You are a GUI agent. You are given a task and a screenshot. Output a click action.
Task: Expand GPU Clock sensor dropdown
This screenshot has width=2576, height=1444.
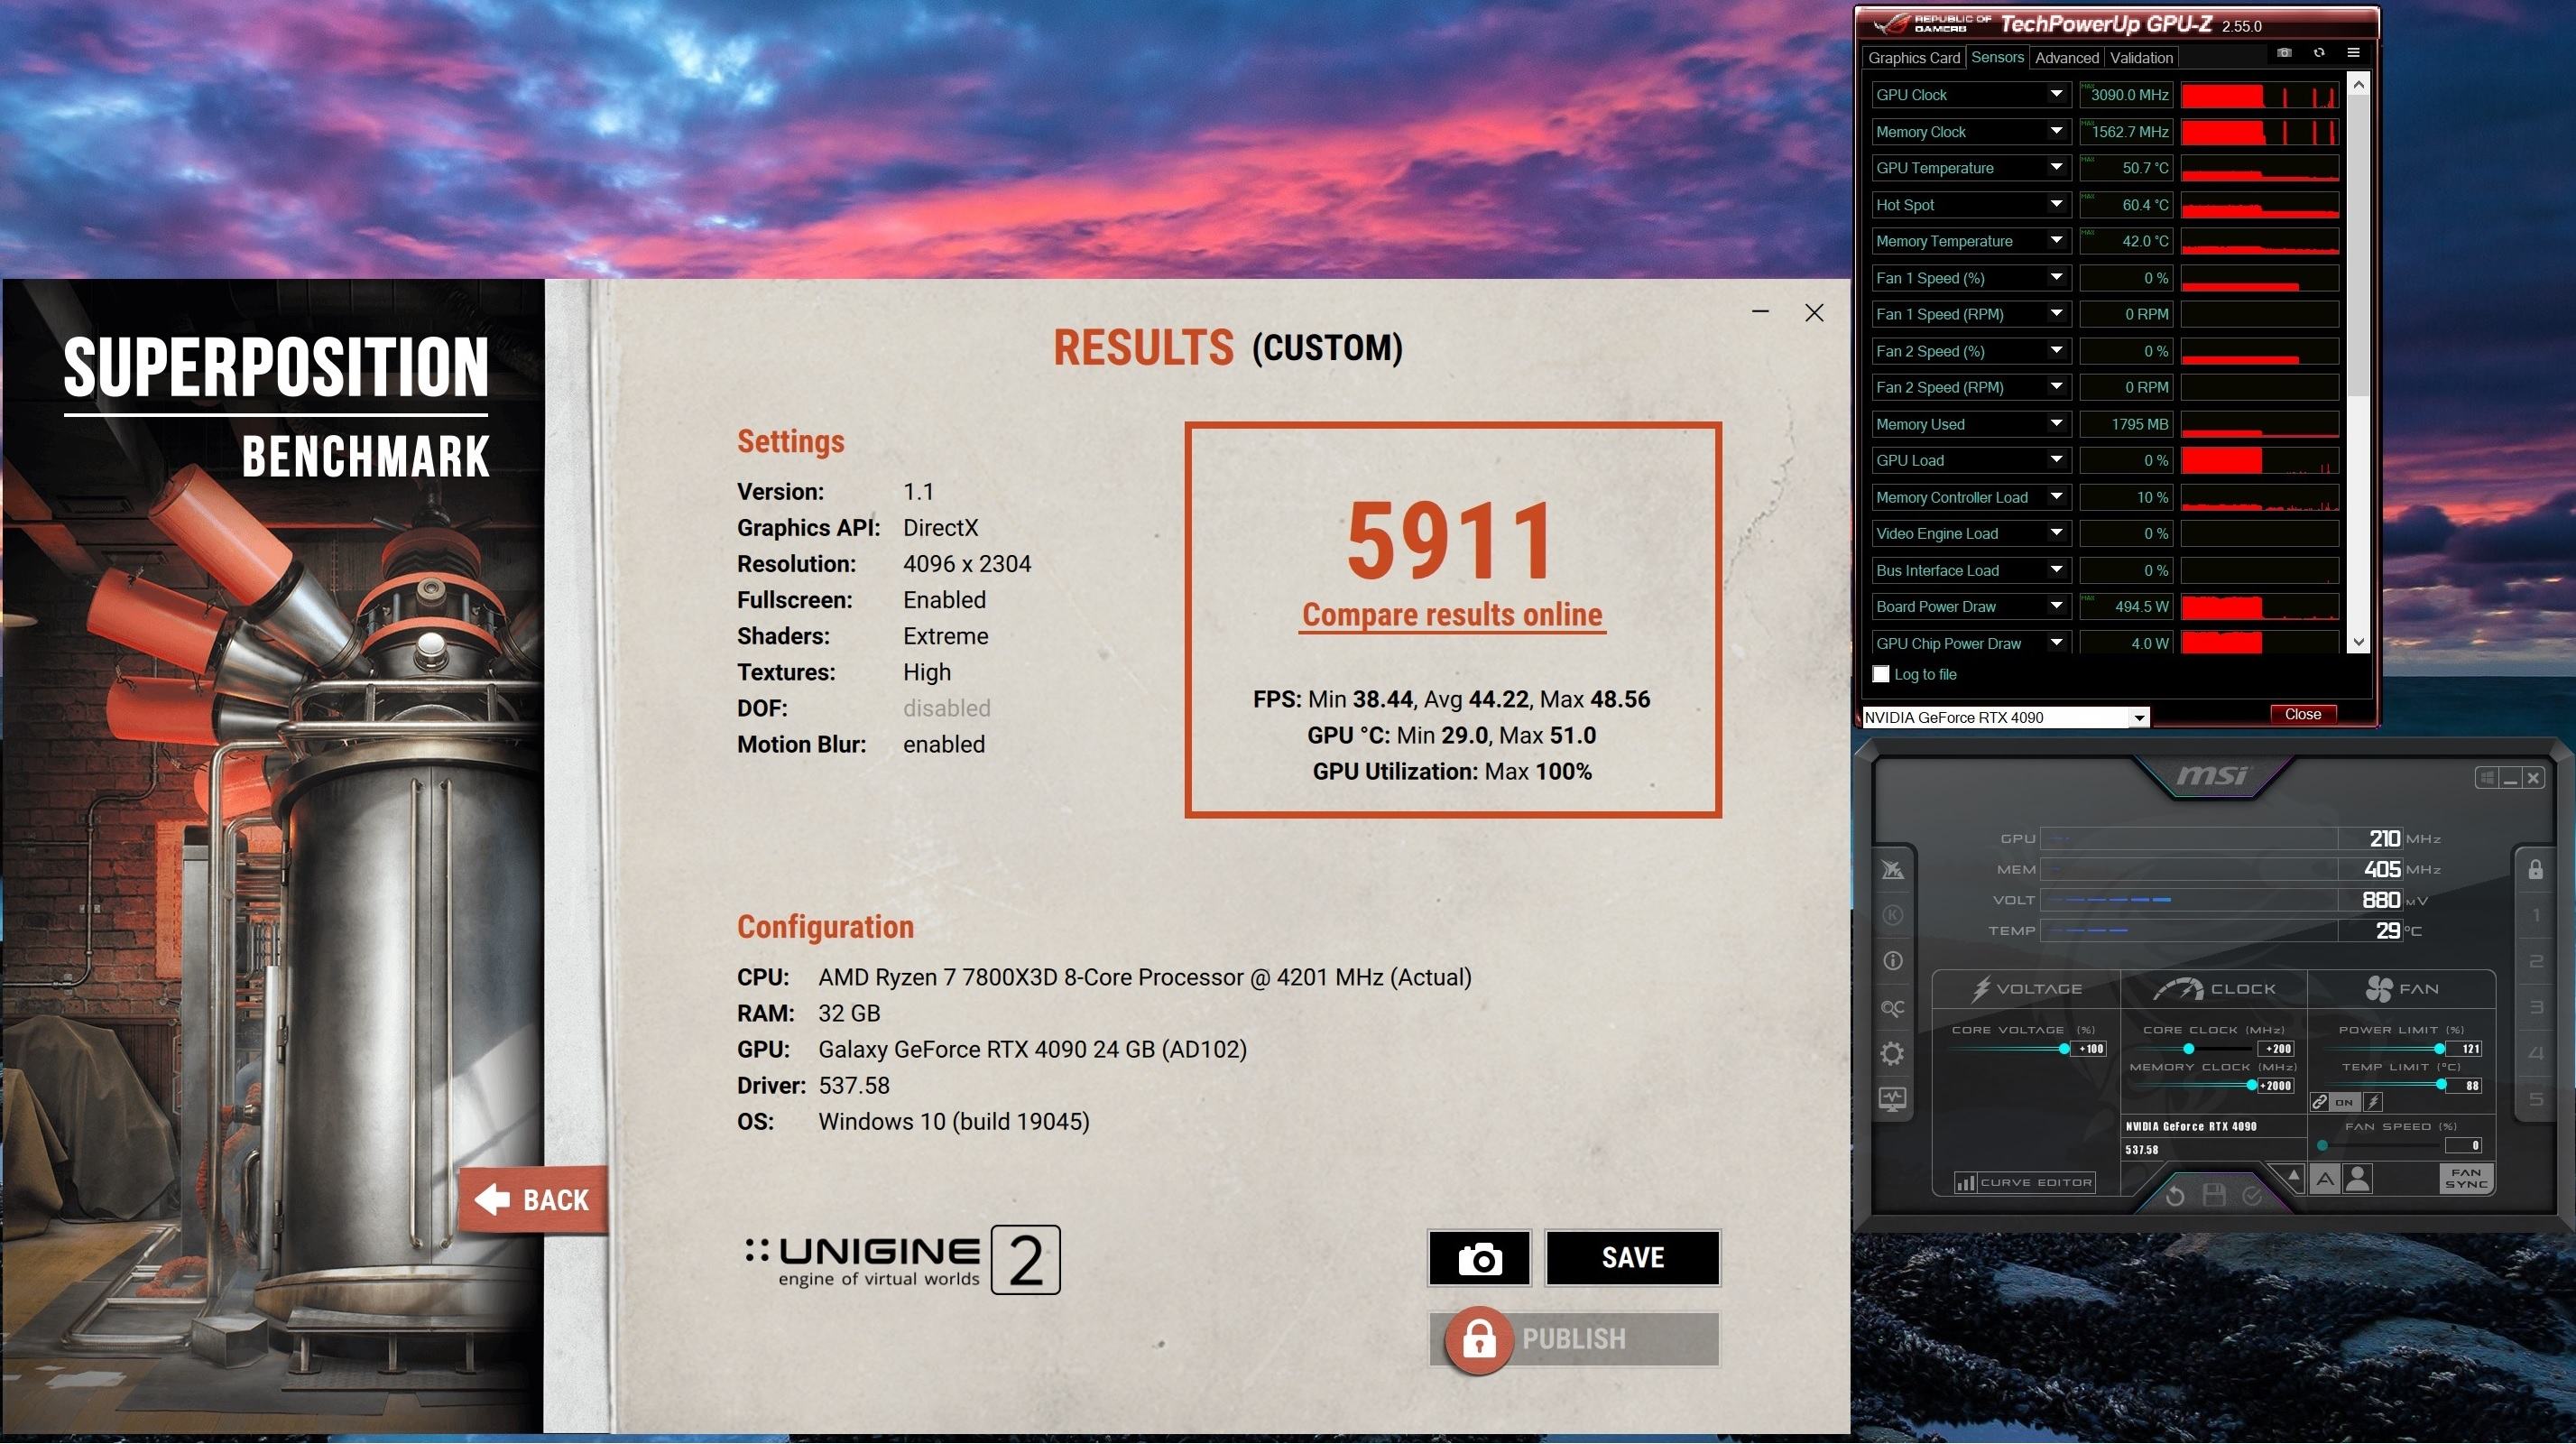click(x=2056, y=94)
